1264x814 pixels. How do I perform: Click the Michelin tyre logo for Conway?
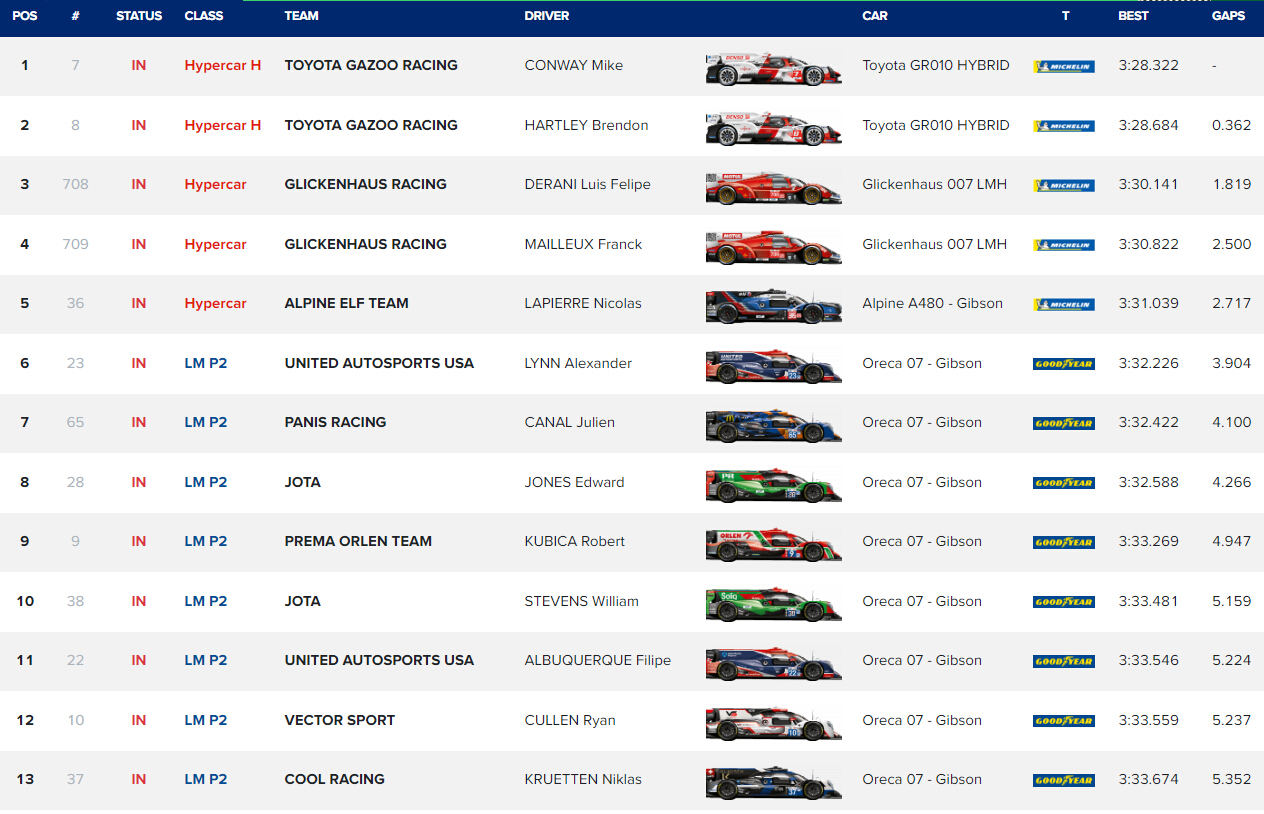[1063, 67]
